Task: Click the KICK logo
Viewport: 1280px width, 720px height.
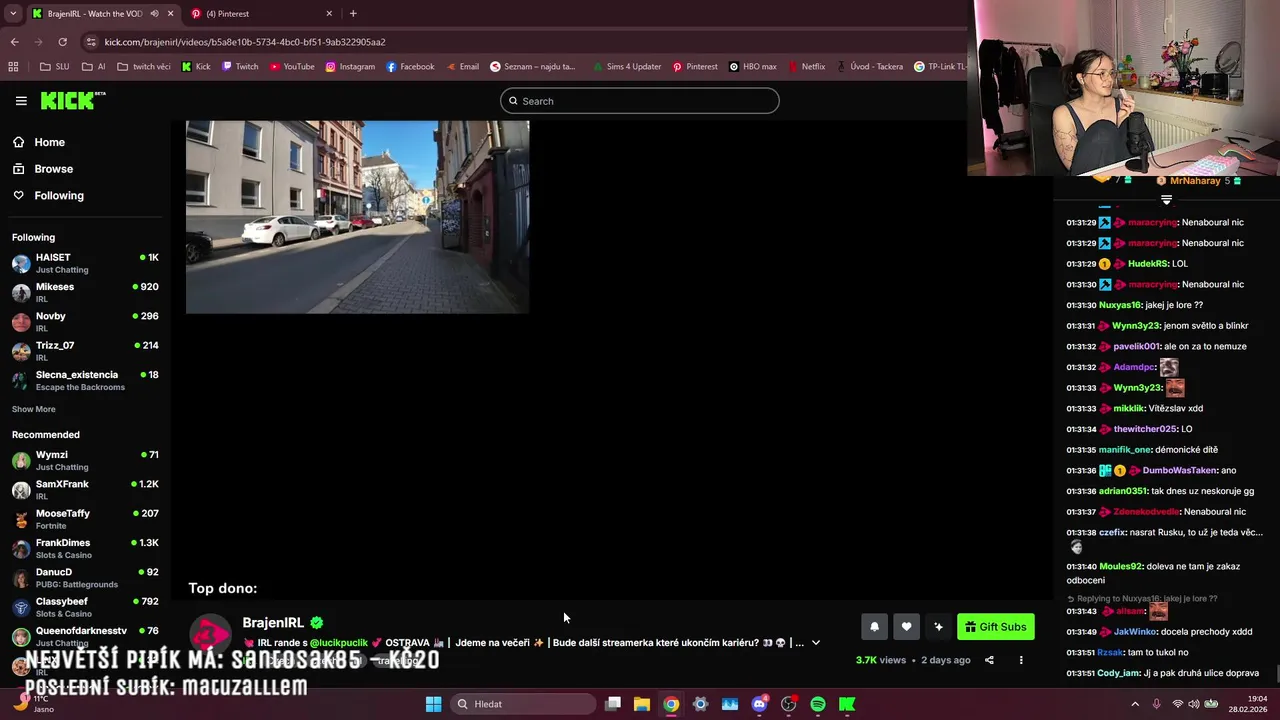Action: 72,101
